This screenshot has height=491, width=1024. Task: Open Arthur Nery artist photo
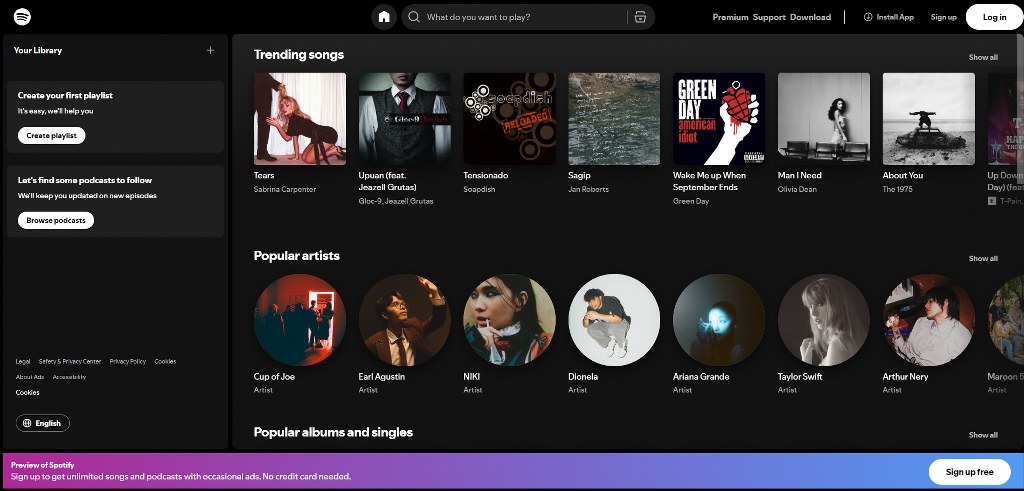click(x=929, y=320)
